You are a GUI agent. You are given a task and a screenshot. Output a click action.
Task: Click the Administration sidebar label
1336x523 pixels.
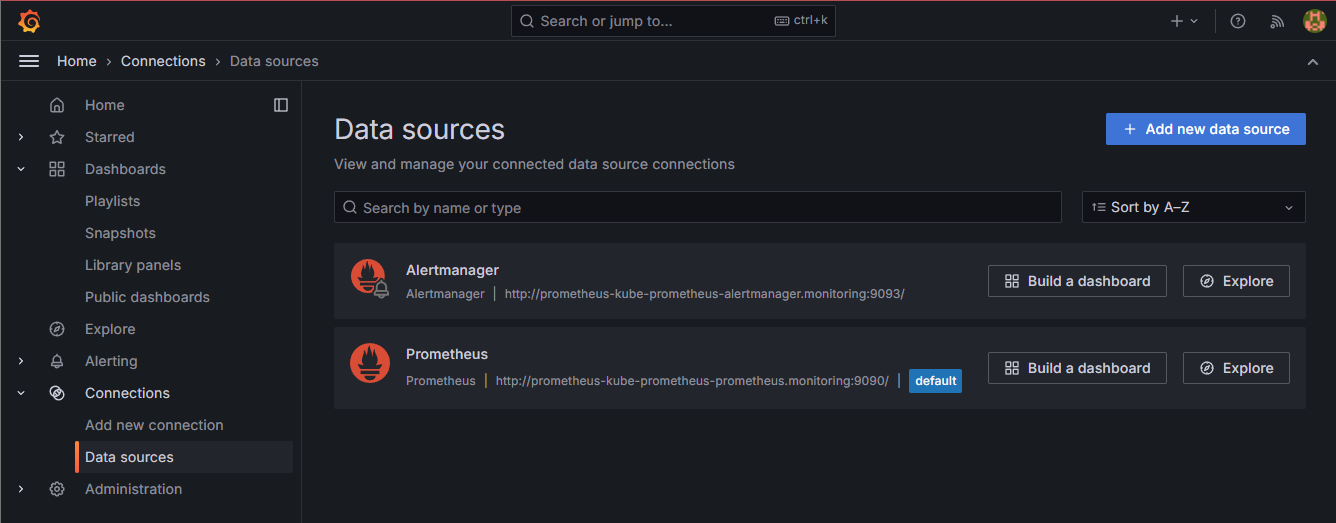133,489
